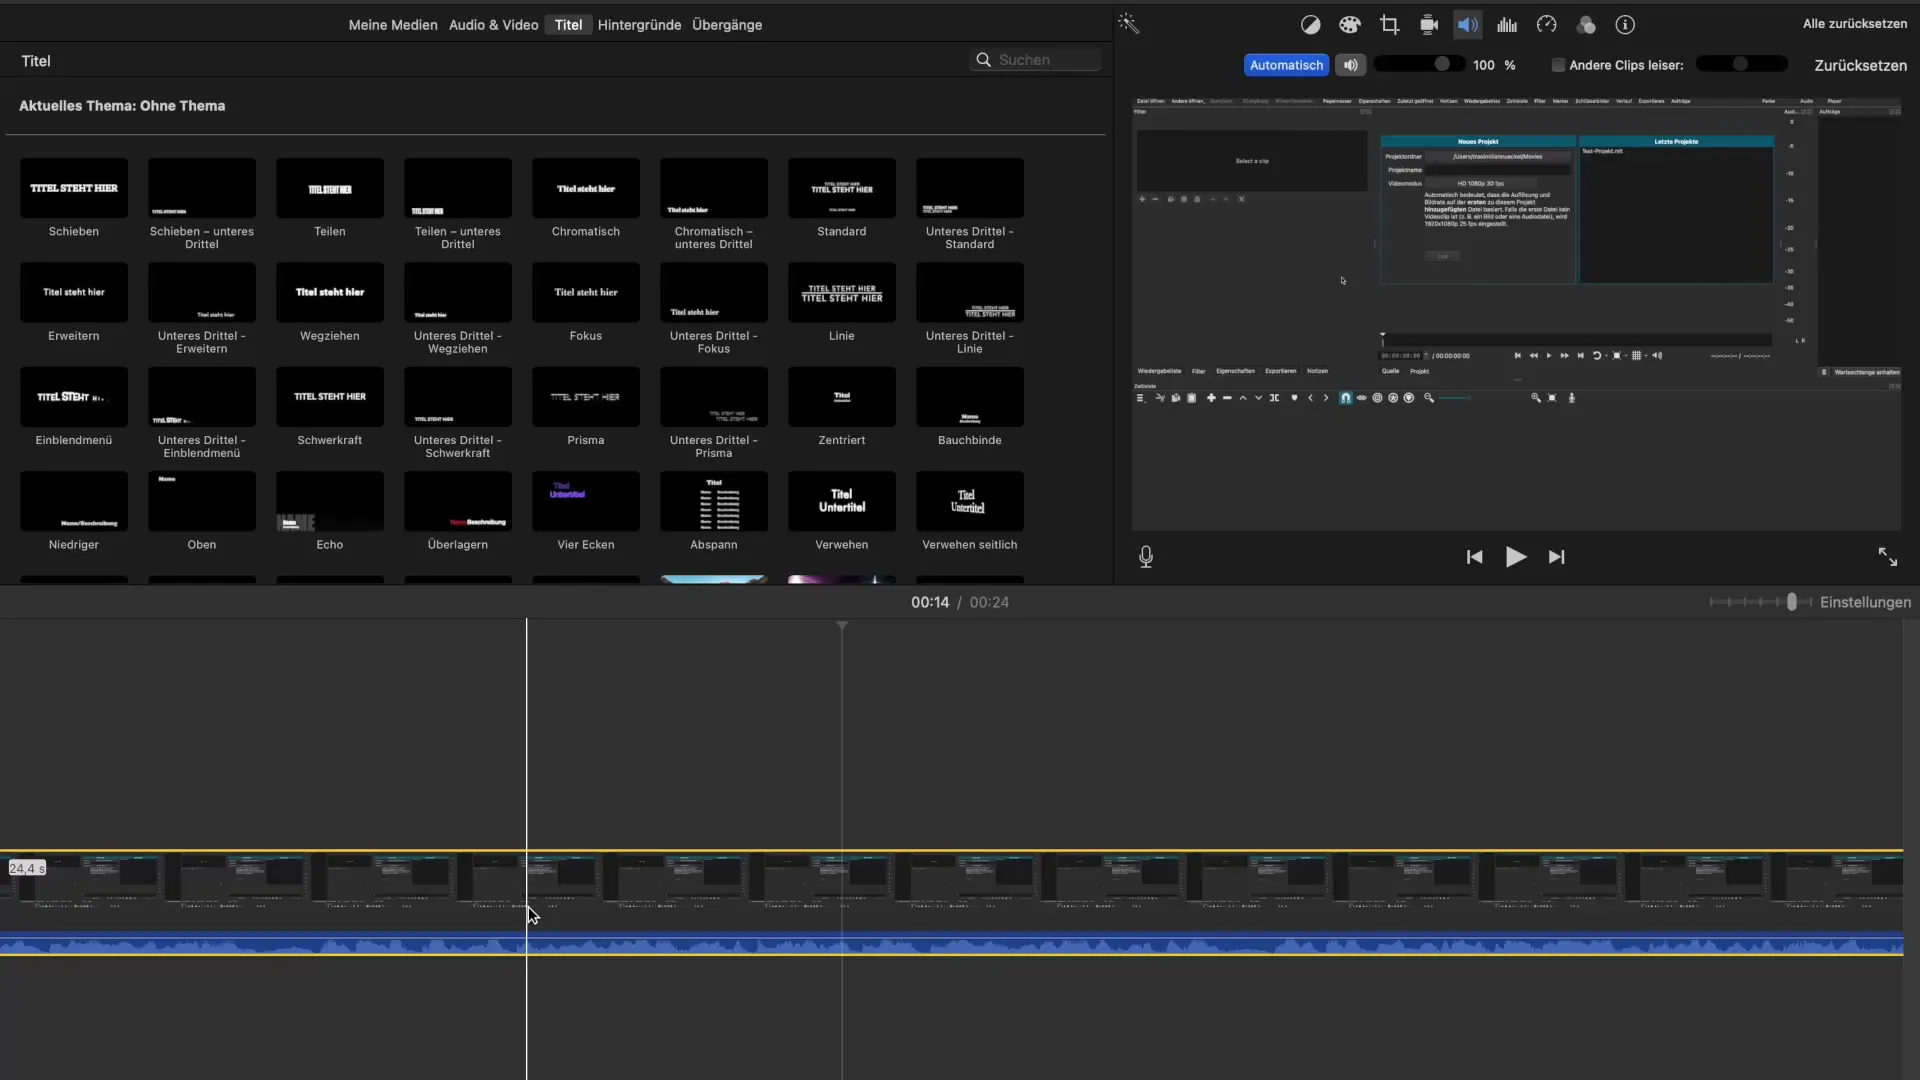Switch to Meine Medien tab
Viewport: 1920px width, 1080px height.
point(393,25)
